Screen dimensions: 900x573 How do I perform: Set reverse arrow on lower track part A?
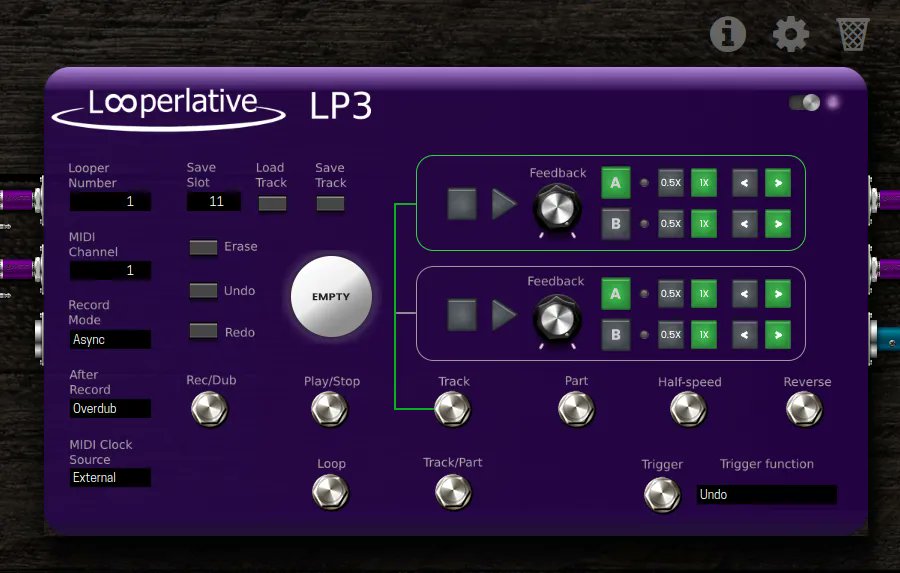click(x=744, y=293)
